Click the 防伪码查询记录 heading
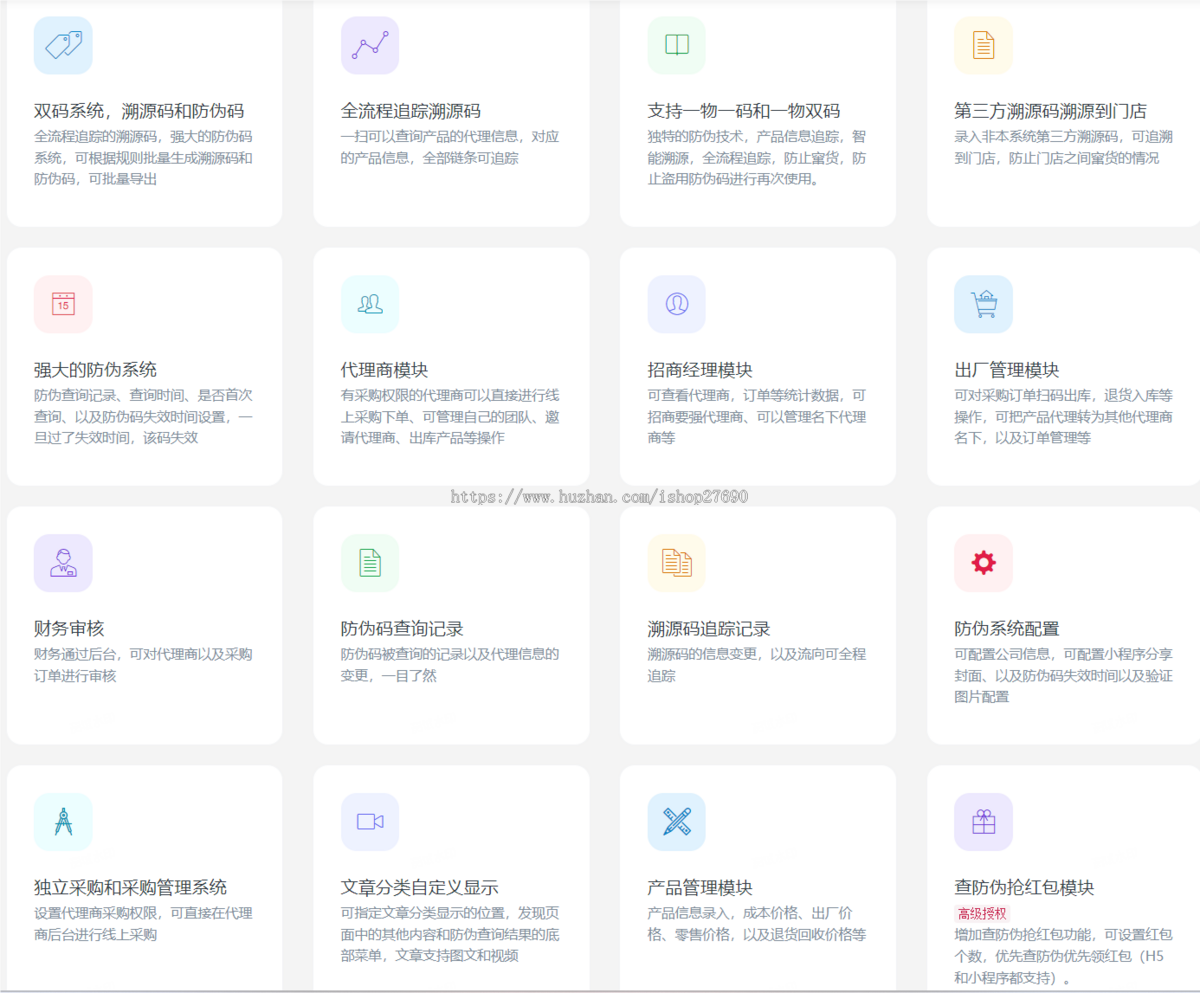Viewport: 1200px width, 993px height. tap(402, 629)
